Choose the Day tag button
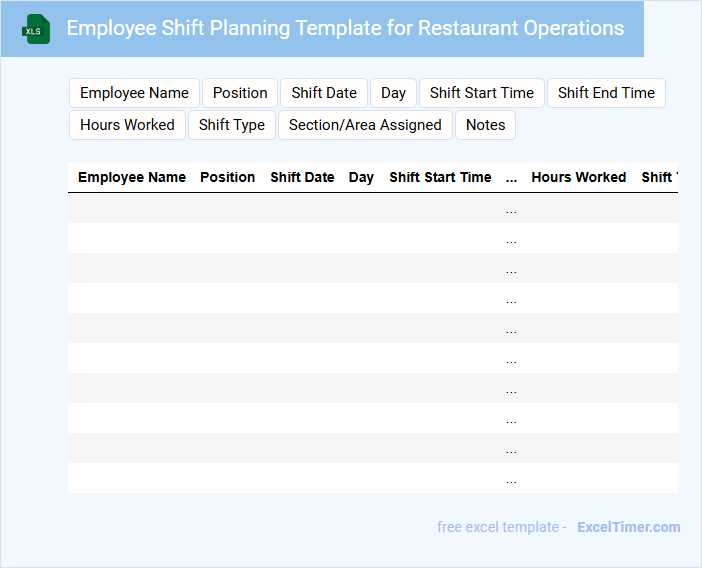 click(393, 93)
